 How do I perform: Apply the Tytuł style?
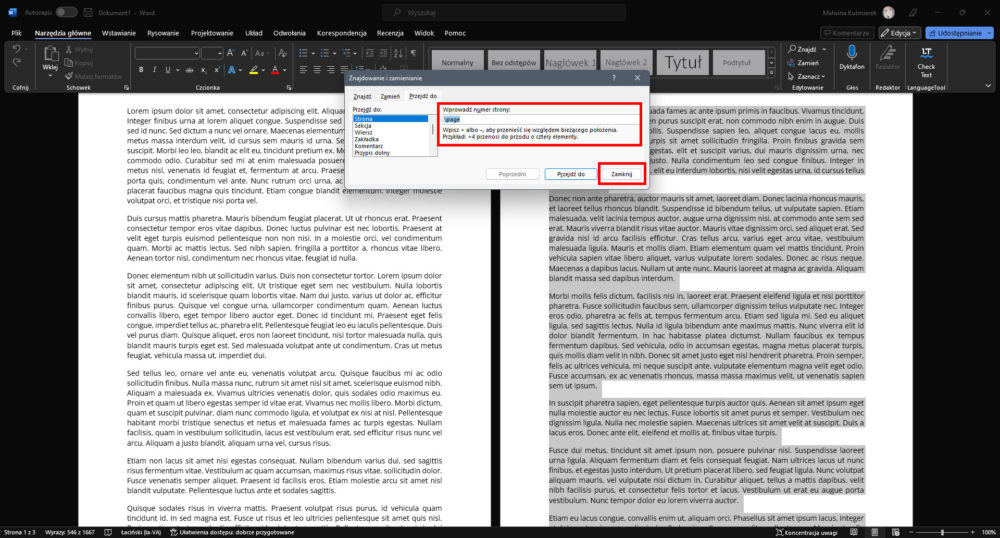(682, 62)
